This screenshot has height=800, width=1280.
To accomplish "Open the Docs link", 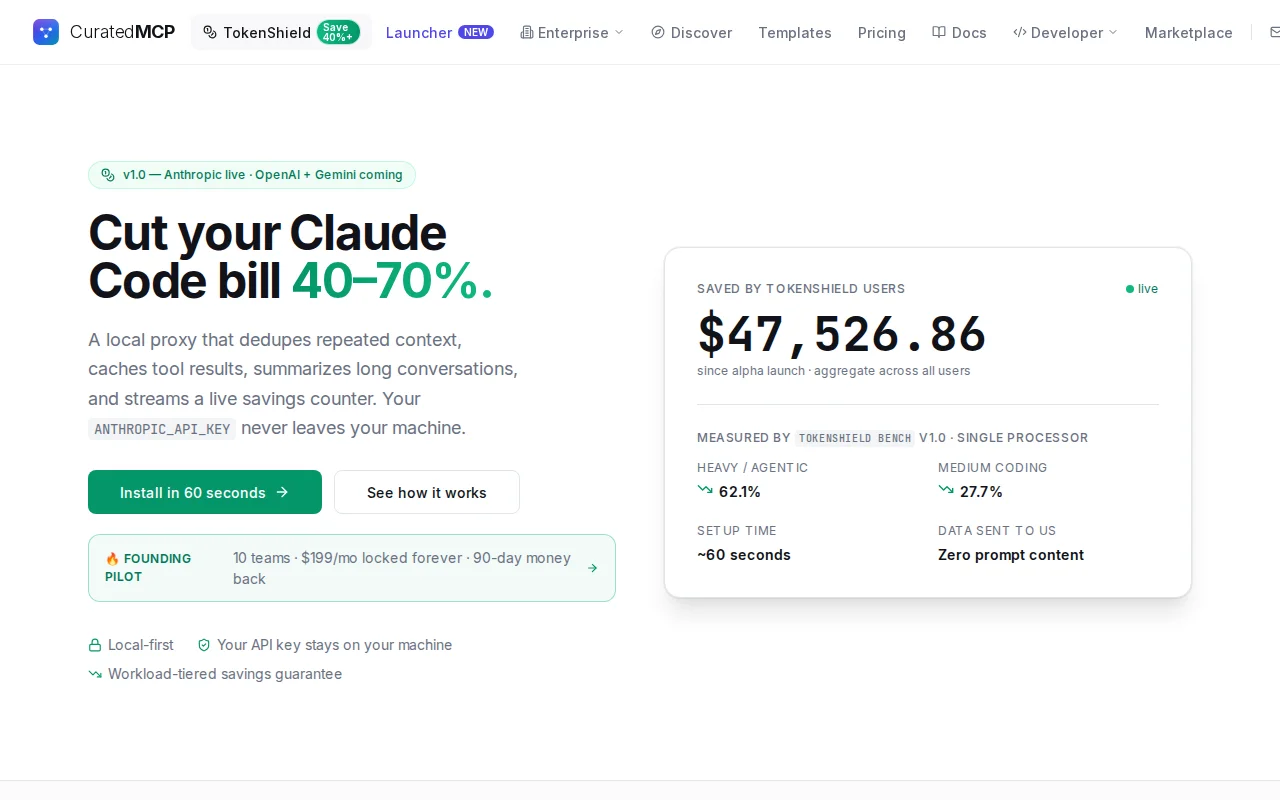I will point(959,32).
